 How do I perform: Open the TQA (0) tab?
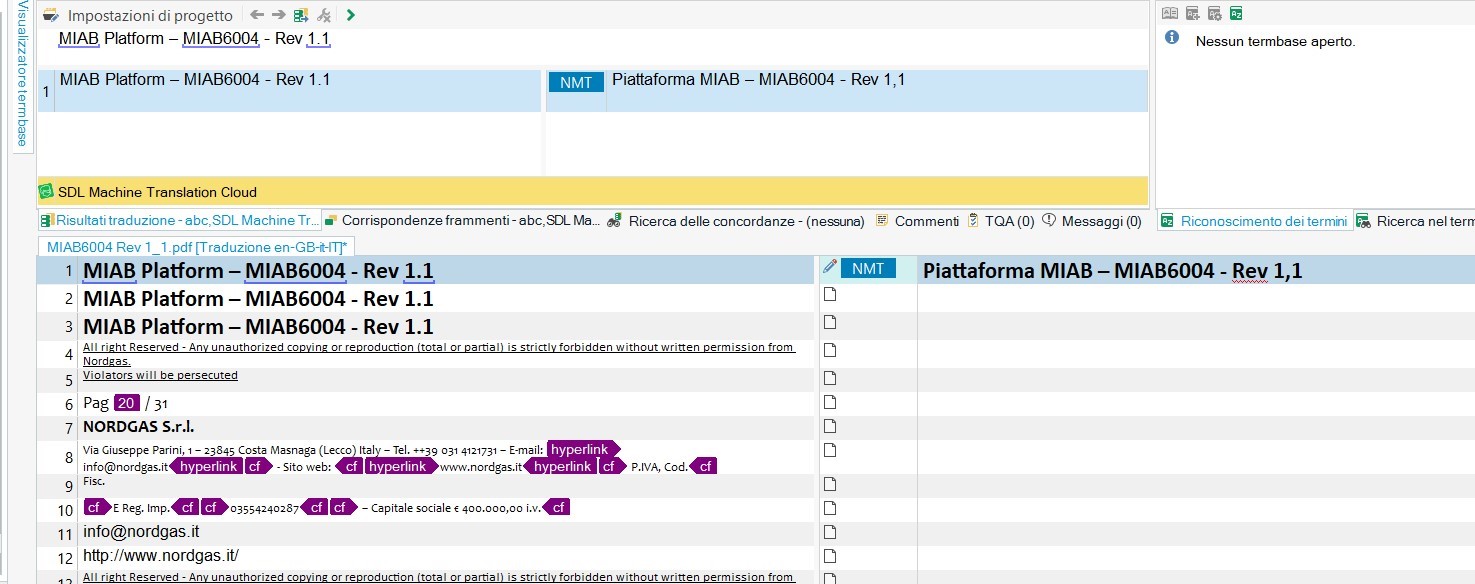point(1000,221)
